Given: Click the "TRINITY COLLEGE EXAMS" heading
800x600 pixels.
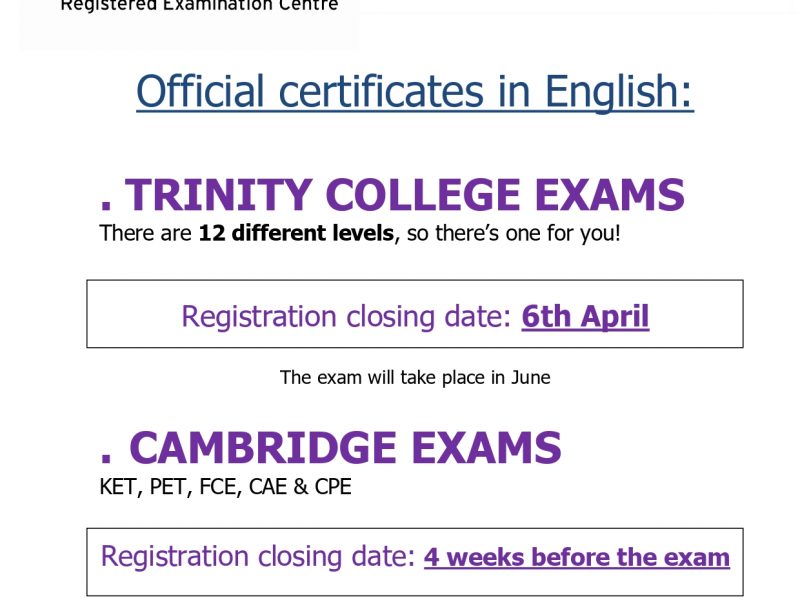Looking at the screenshot, I should (405, 194).
